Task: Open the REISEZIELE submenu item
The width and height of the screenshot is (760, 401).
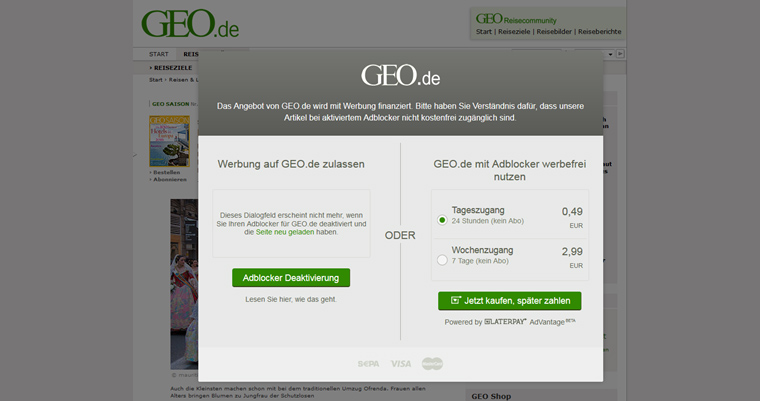Action: click(171, 68)
